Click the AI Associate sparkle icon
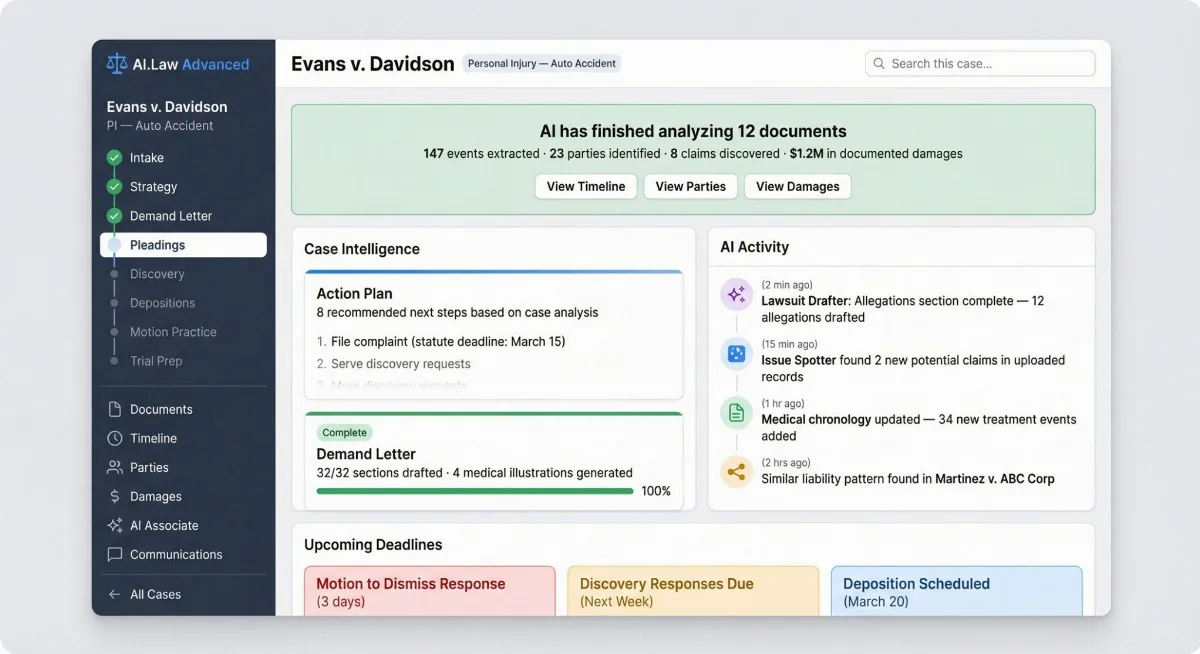This screenshot has height=654, width=1200. 115,525
